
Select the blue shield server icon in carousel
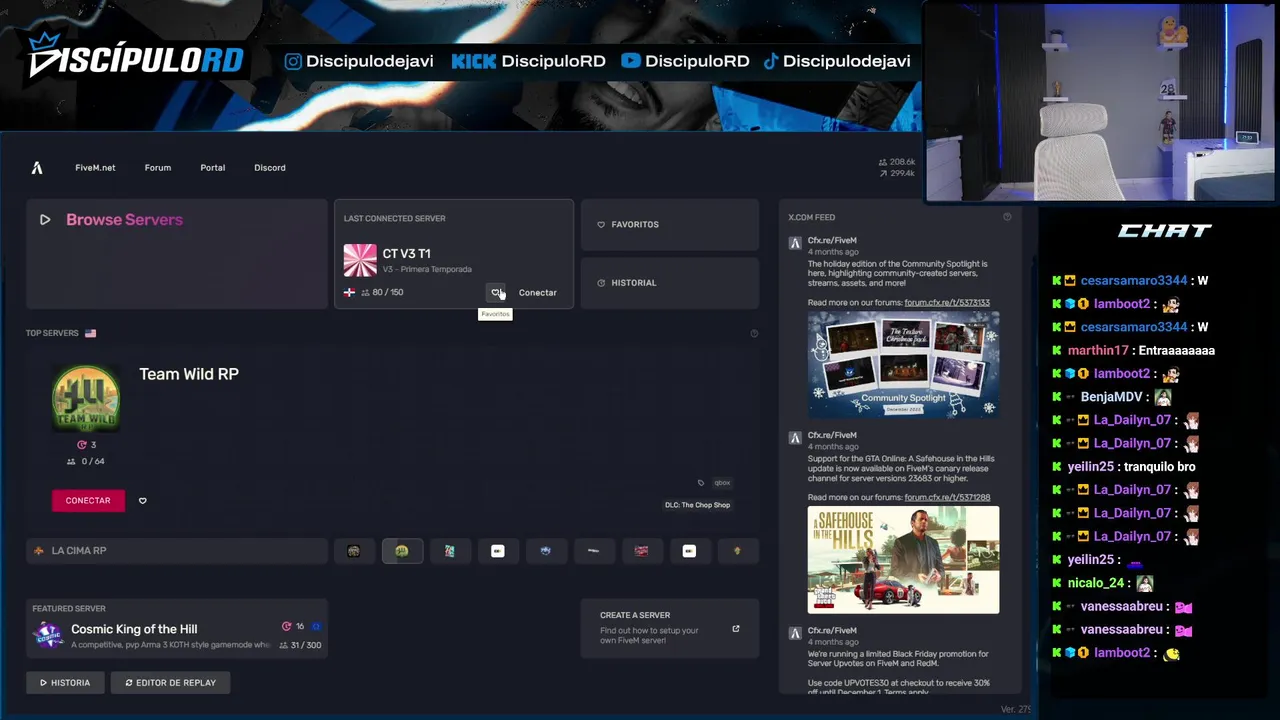tap(546, 551)
